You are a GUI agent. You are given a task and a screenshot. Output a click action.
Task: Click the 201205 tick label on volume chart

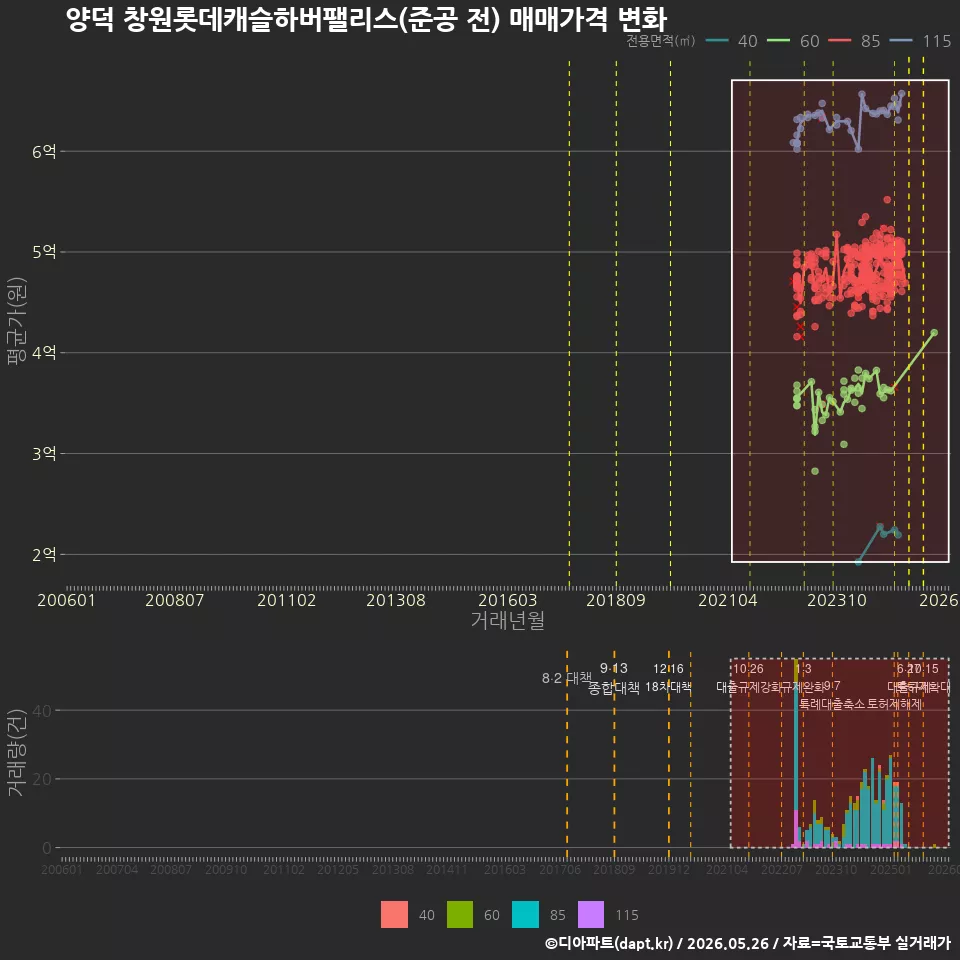click(338, 869)
